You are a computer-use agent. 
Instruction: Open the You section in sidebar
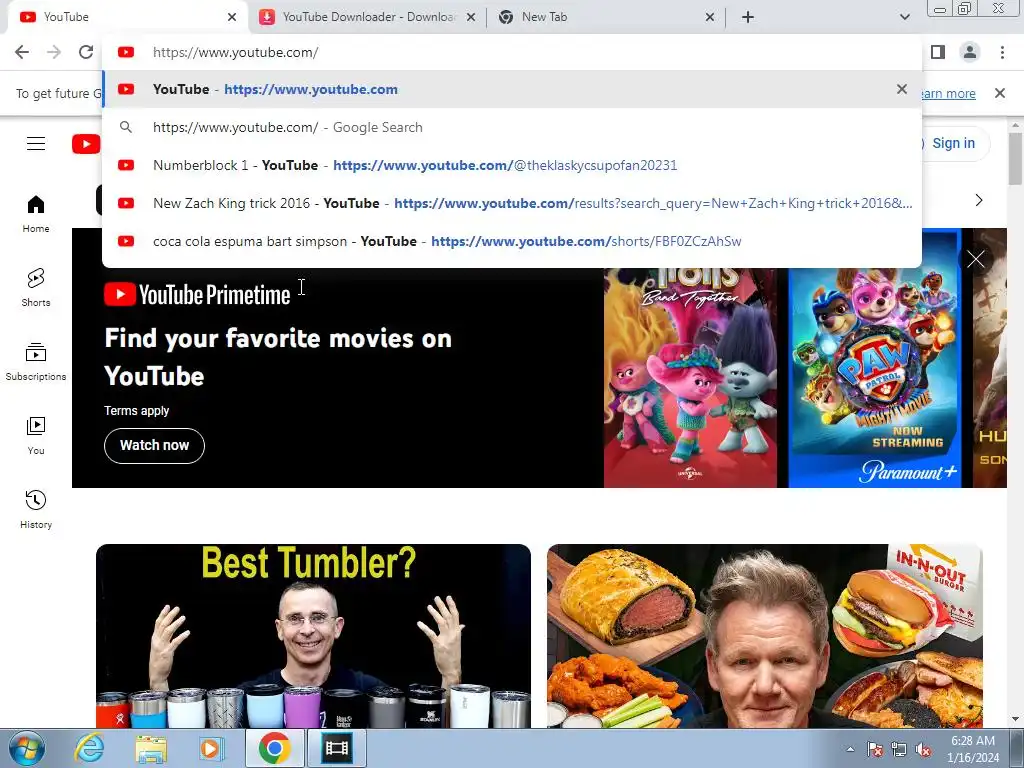pos(36,436)
